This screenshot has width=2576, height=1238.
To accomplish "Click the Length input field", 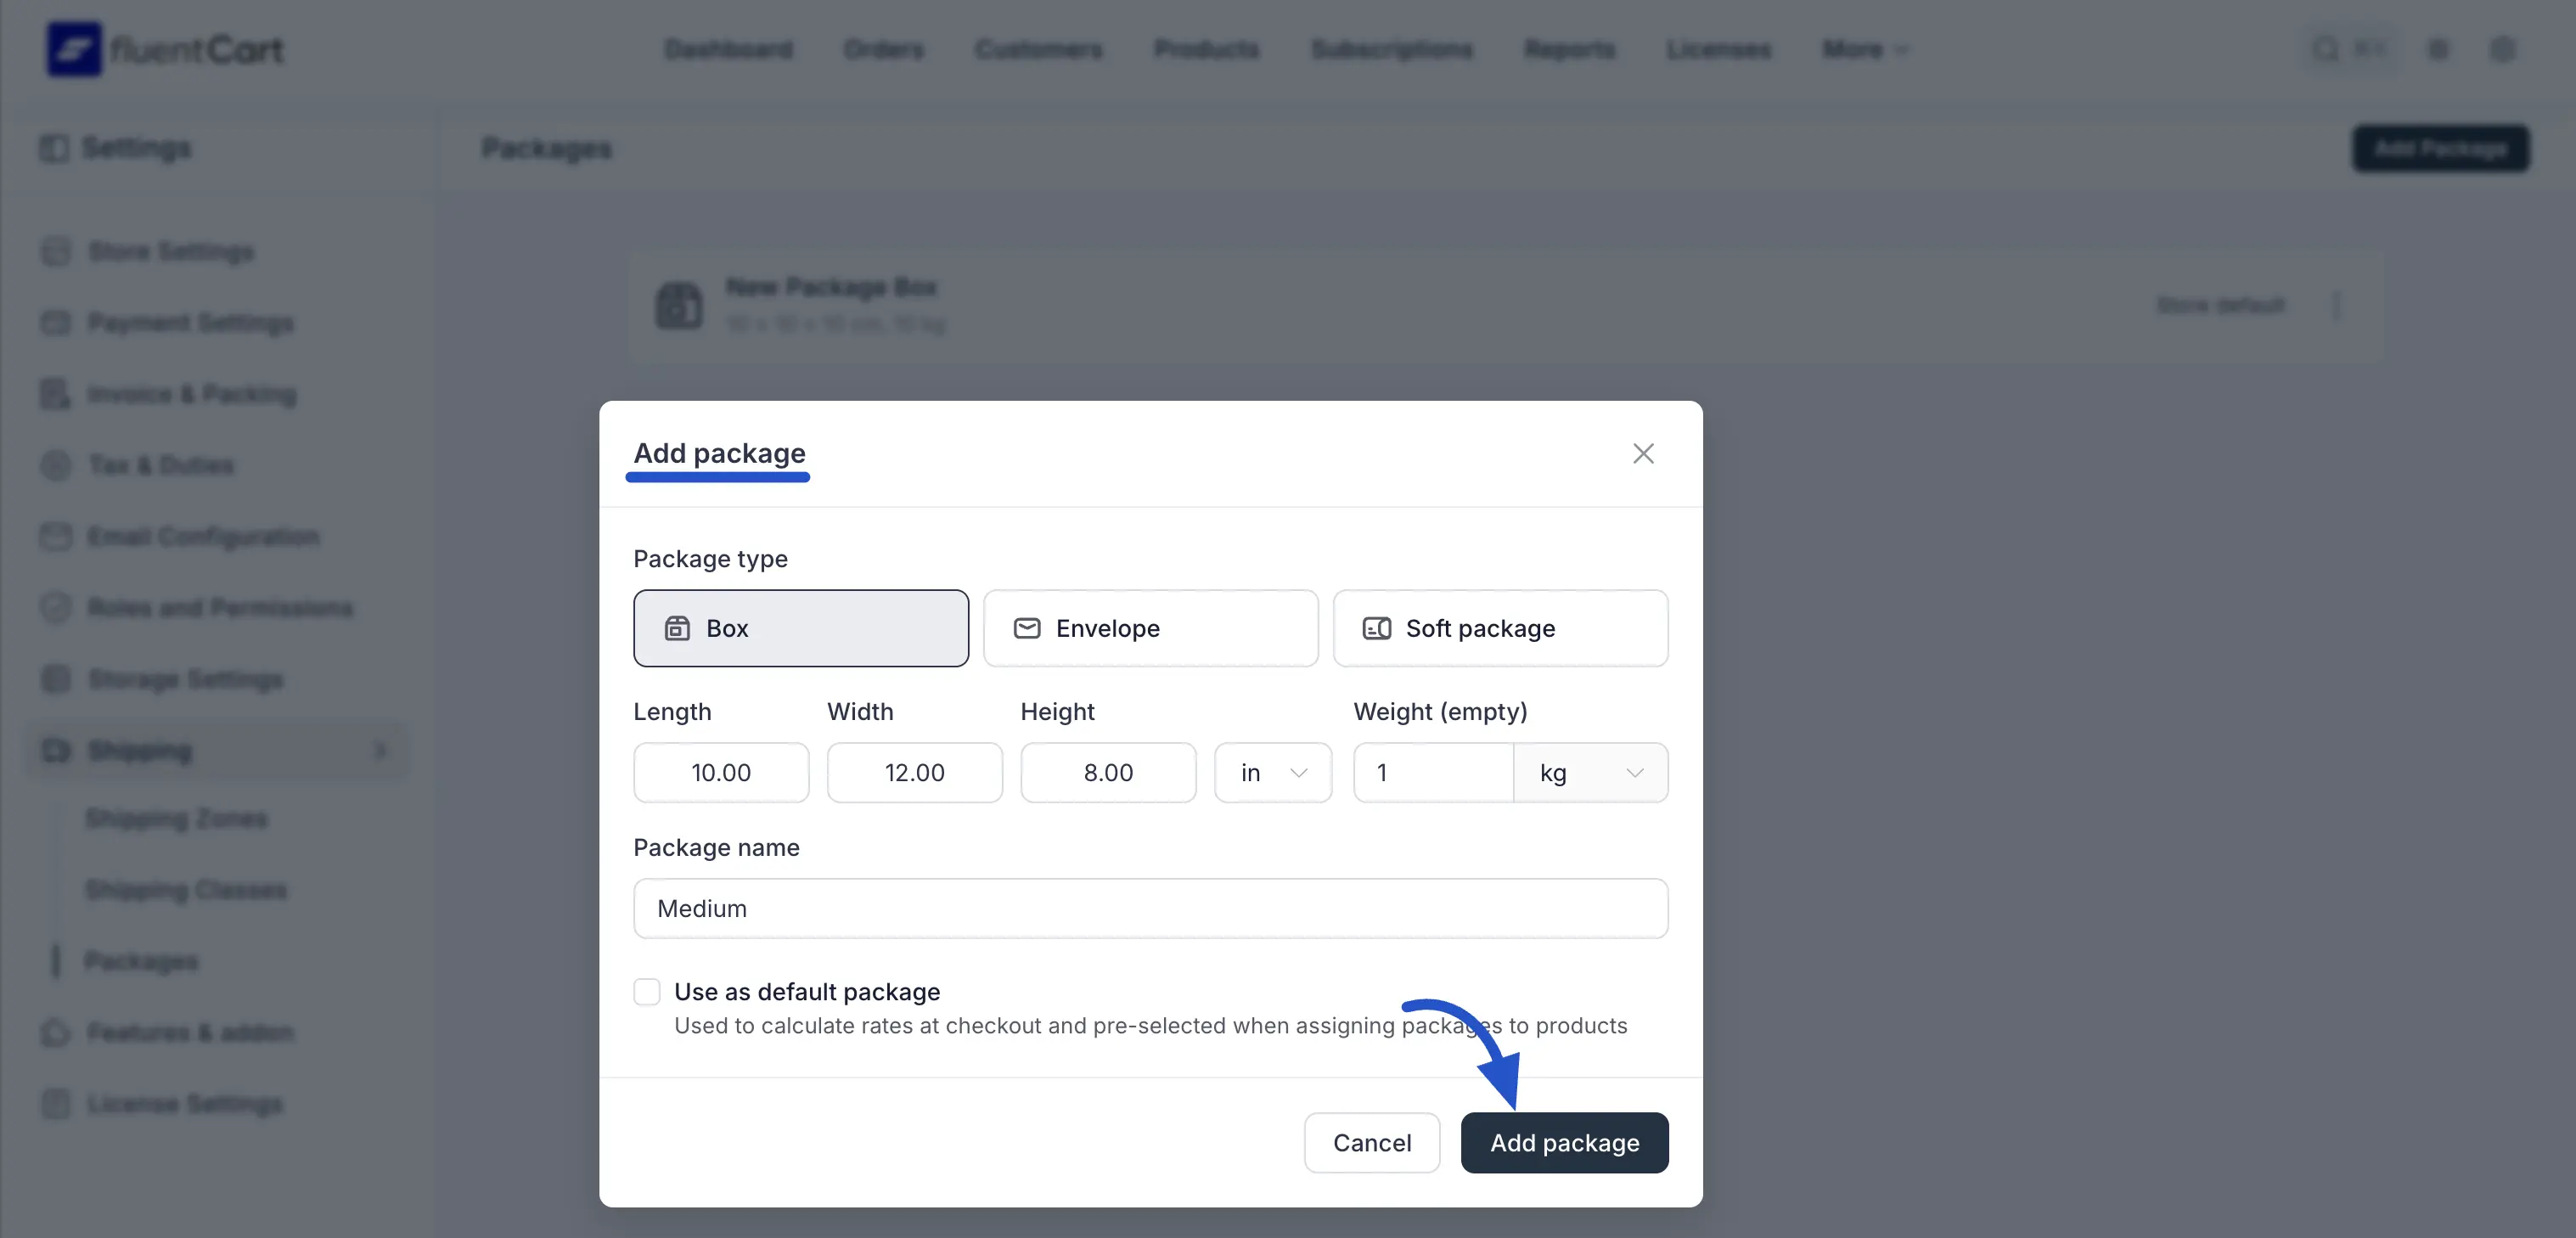I will tap(721, 772).
